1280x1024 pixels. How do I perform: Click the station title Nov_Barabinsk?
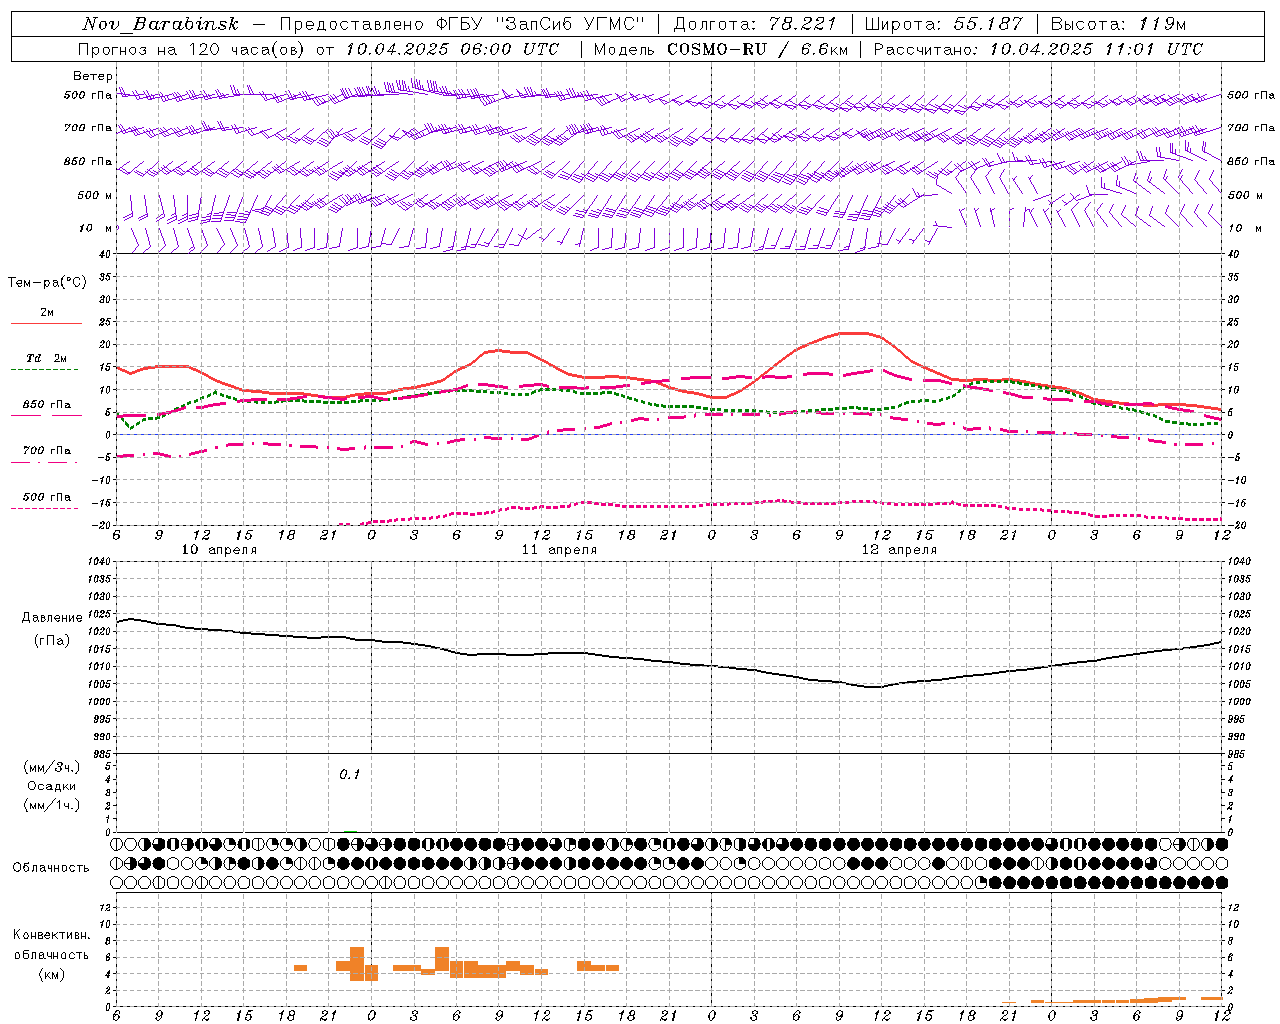[x=160, y=24]
